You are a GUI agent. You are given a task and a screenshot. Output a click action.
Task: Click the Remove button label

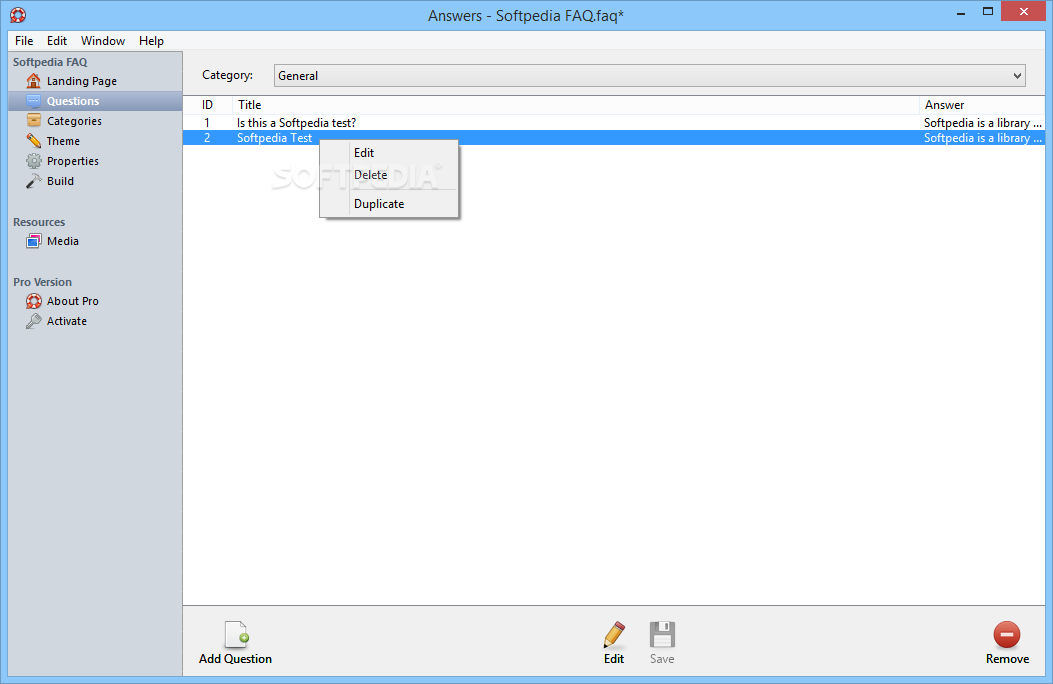1007,659
